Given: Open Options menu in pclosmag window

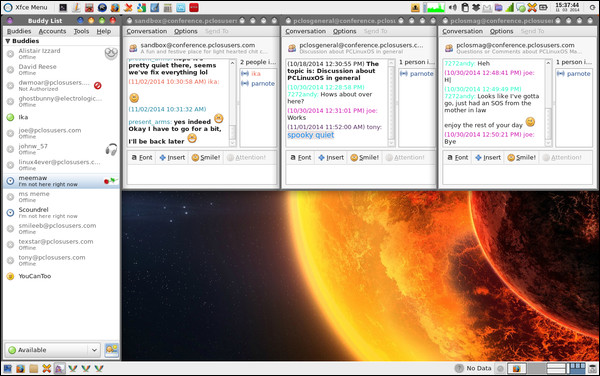Looking at the screenshot, I should click(501, 31).
